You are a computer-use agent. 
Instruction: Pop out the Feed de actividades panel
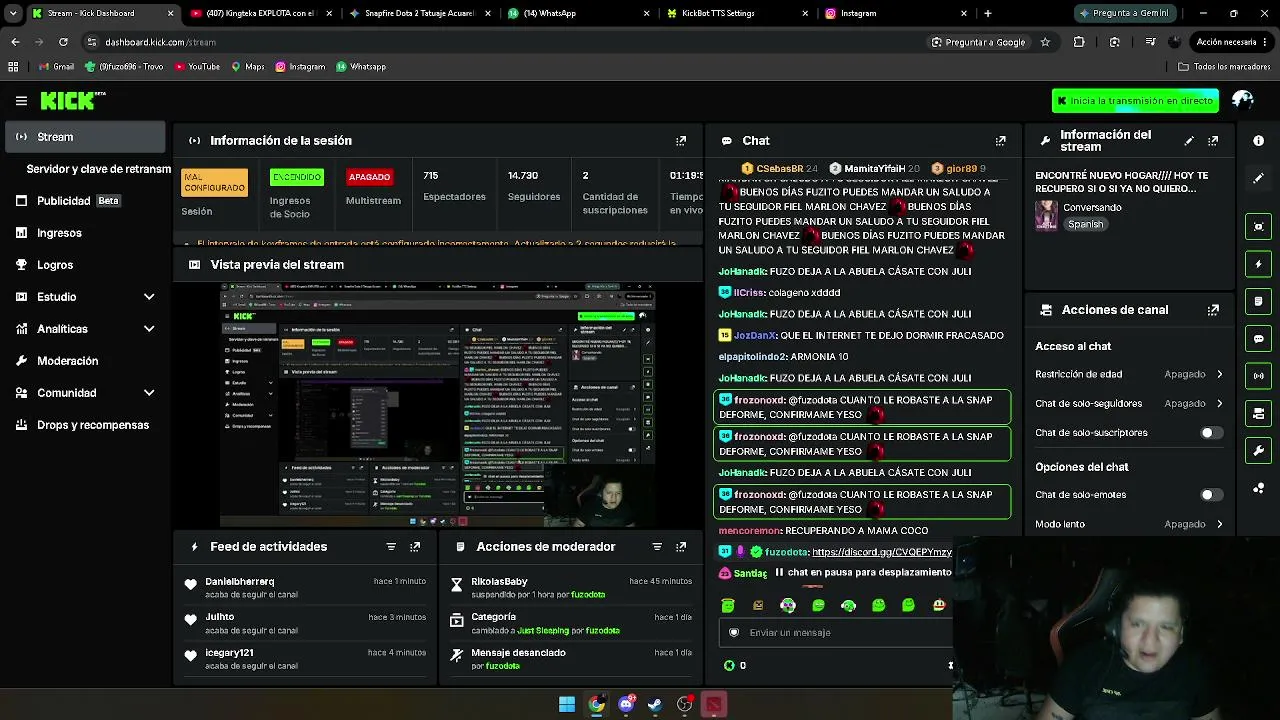click(415, 547)
